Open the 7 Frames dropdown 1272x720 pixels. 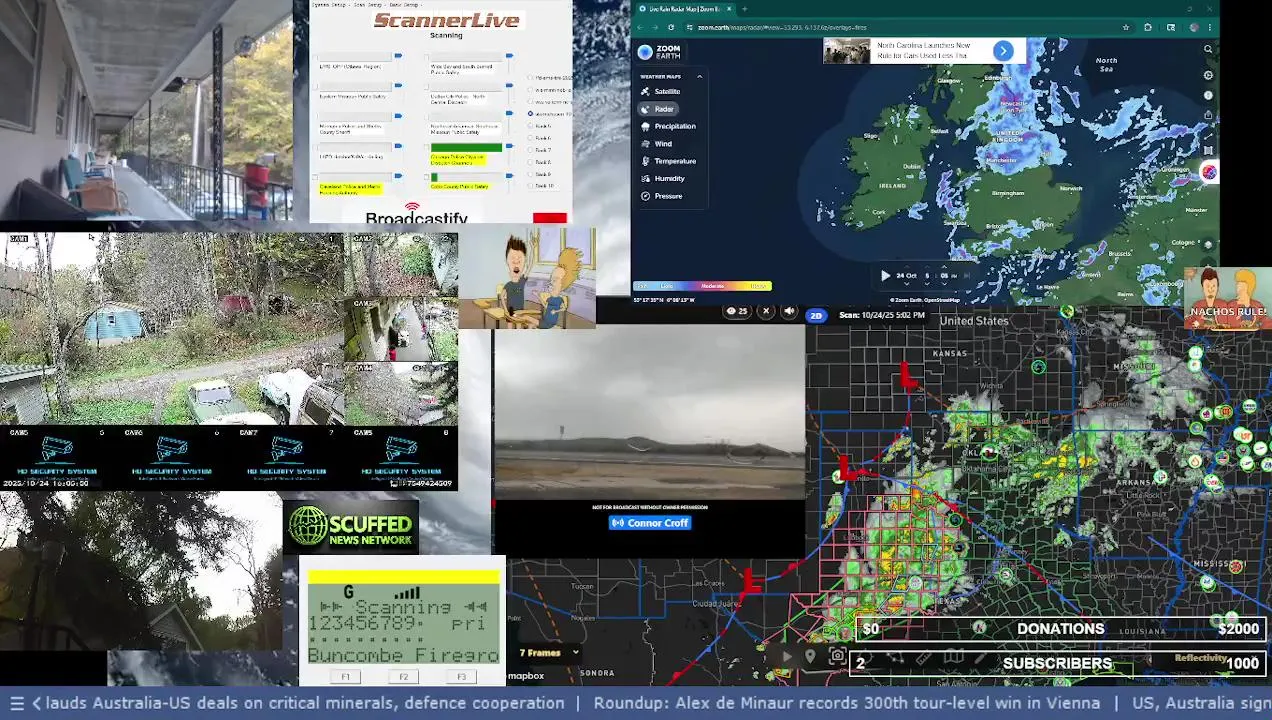pyautogui.click(x=549, y=653)
